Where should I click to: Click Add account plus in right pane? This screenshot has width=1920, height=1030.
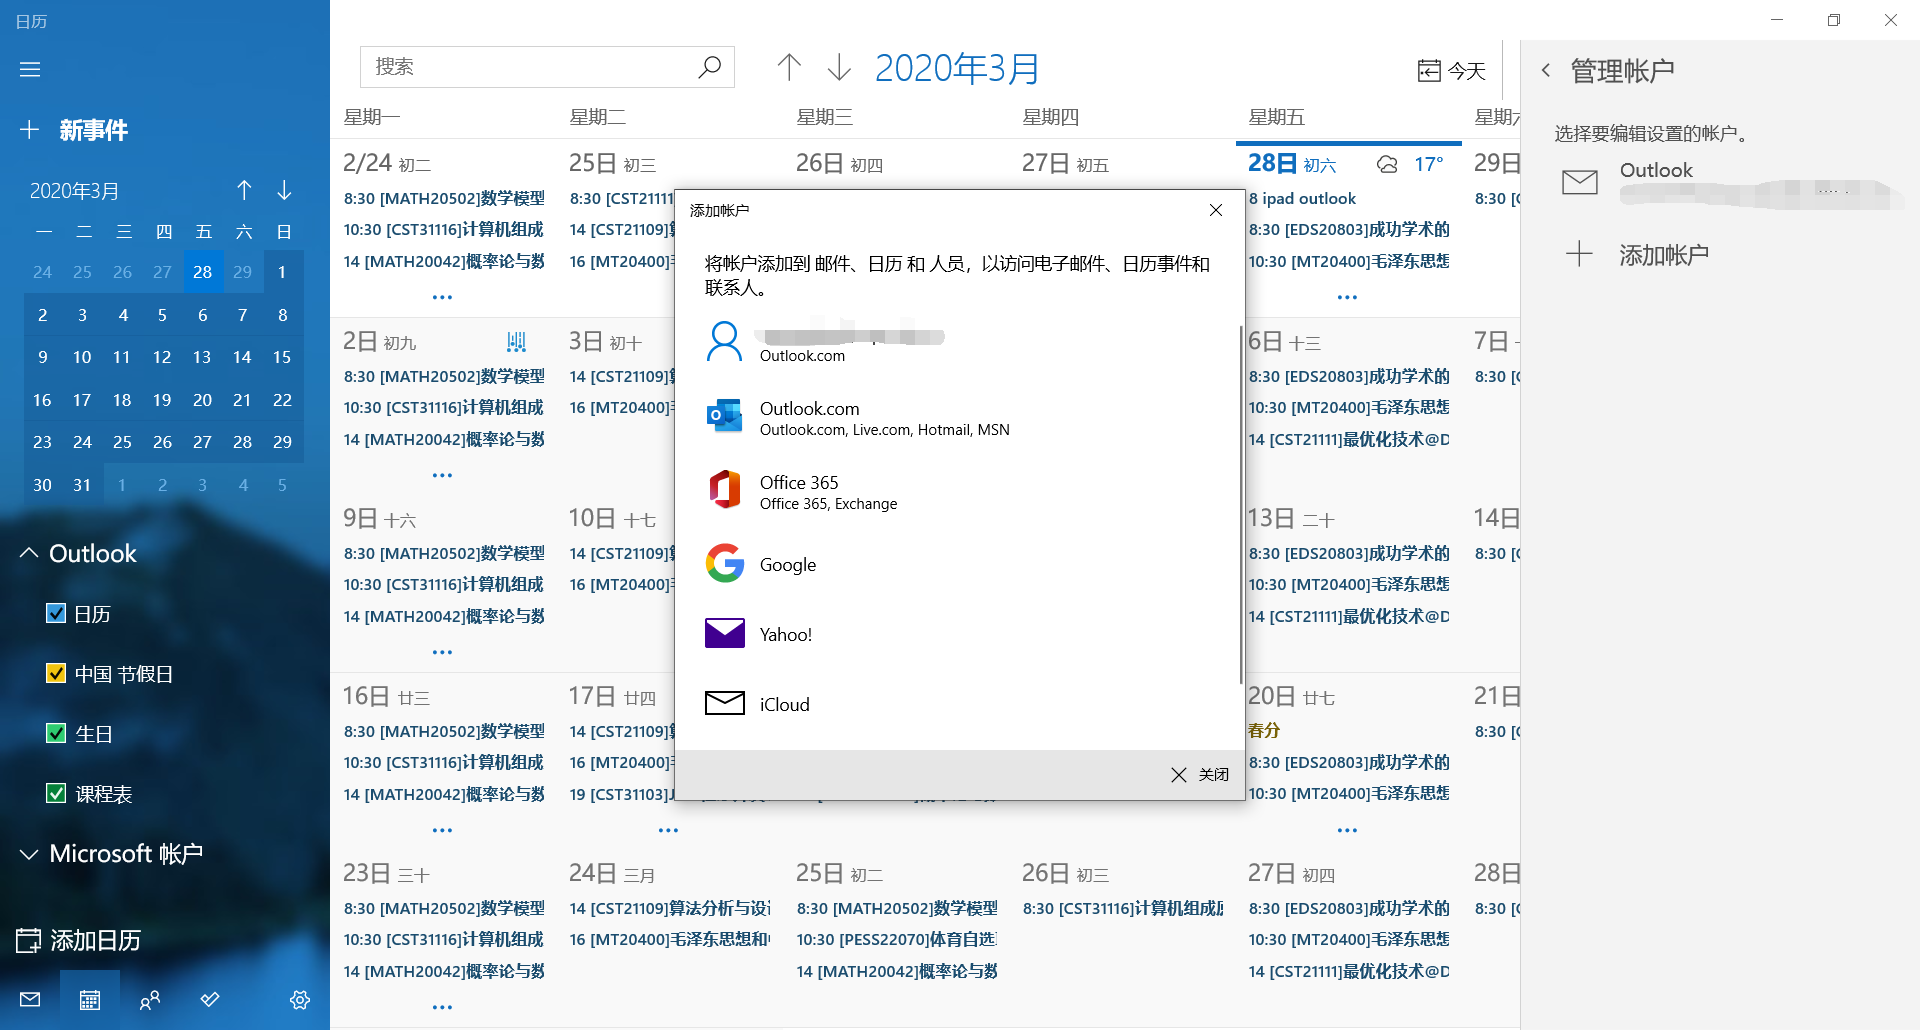tap(1579, 254)
